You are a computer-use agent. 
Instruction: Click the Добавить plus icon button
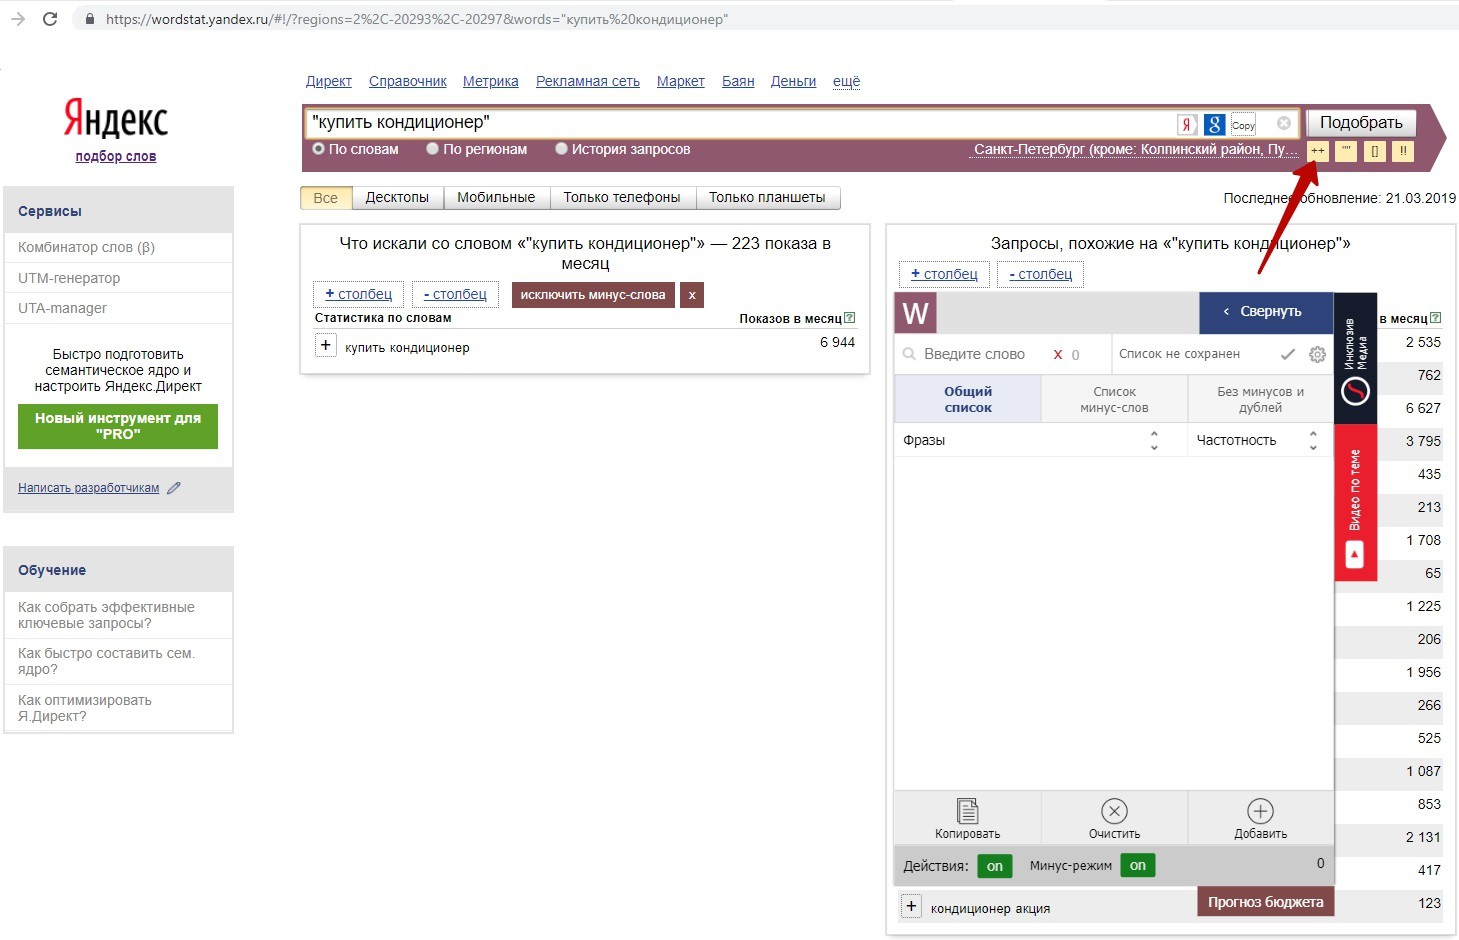pyautogui.click(x=1260, y=817)
